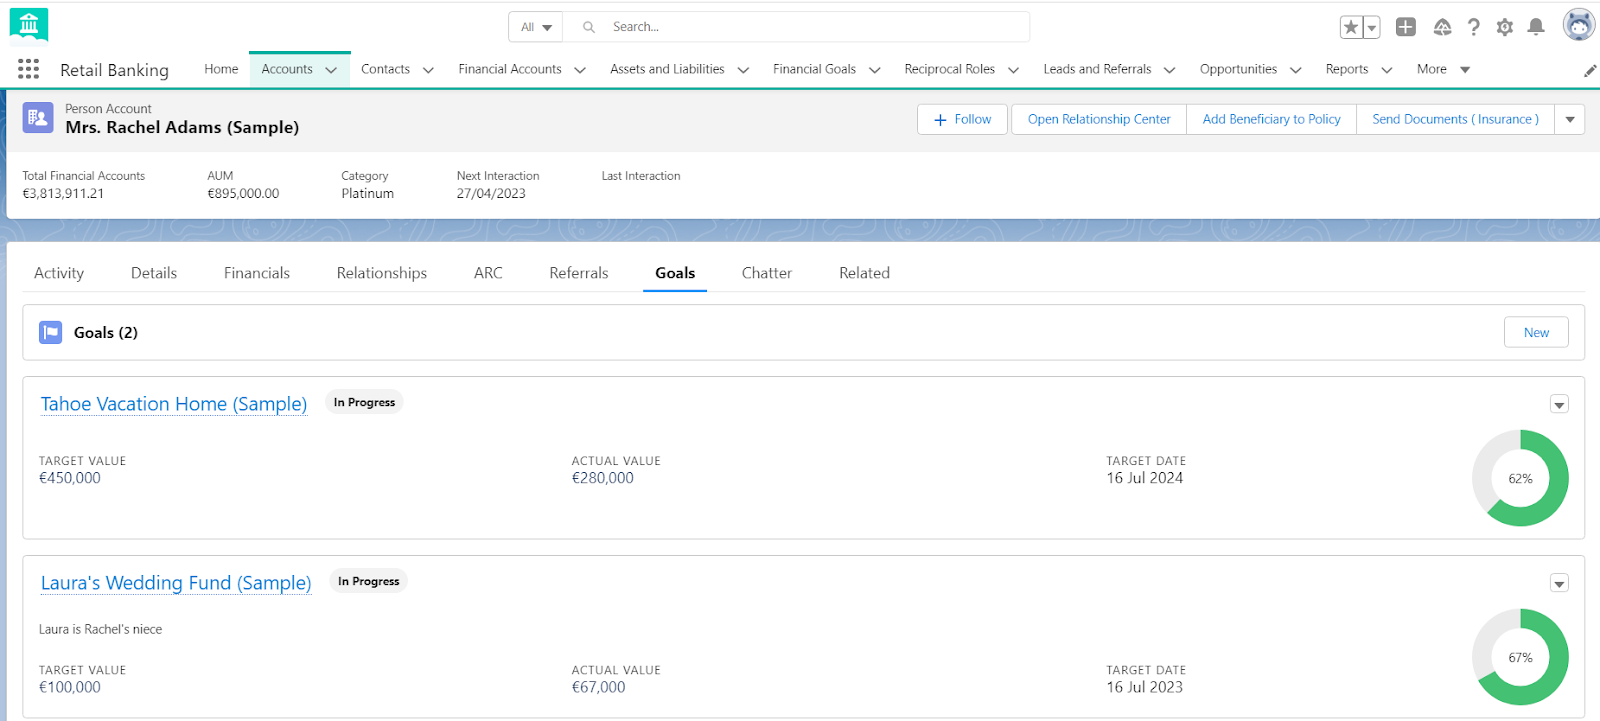Switch to the Activity tab
This screenshot has height=721, width=1600.
[x=59, y=273]
